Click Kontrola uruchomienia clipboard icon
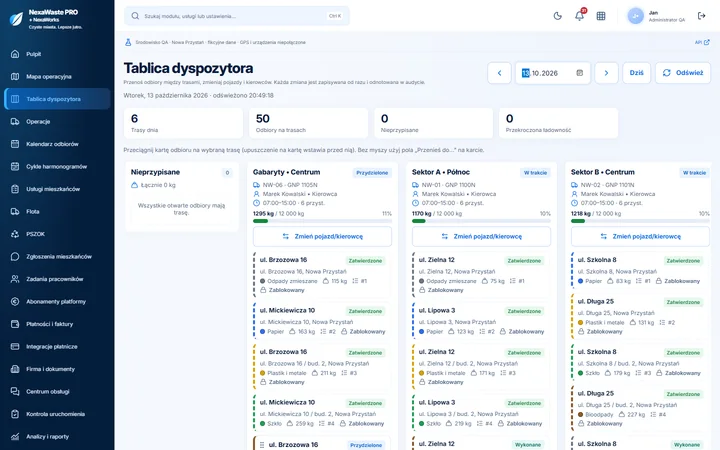720x450 pixels. pos(15,414)
